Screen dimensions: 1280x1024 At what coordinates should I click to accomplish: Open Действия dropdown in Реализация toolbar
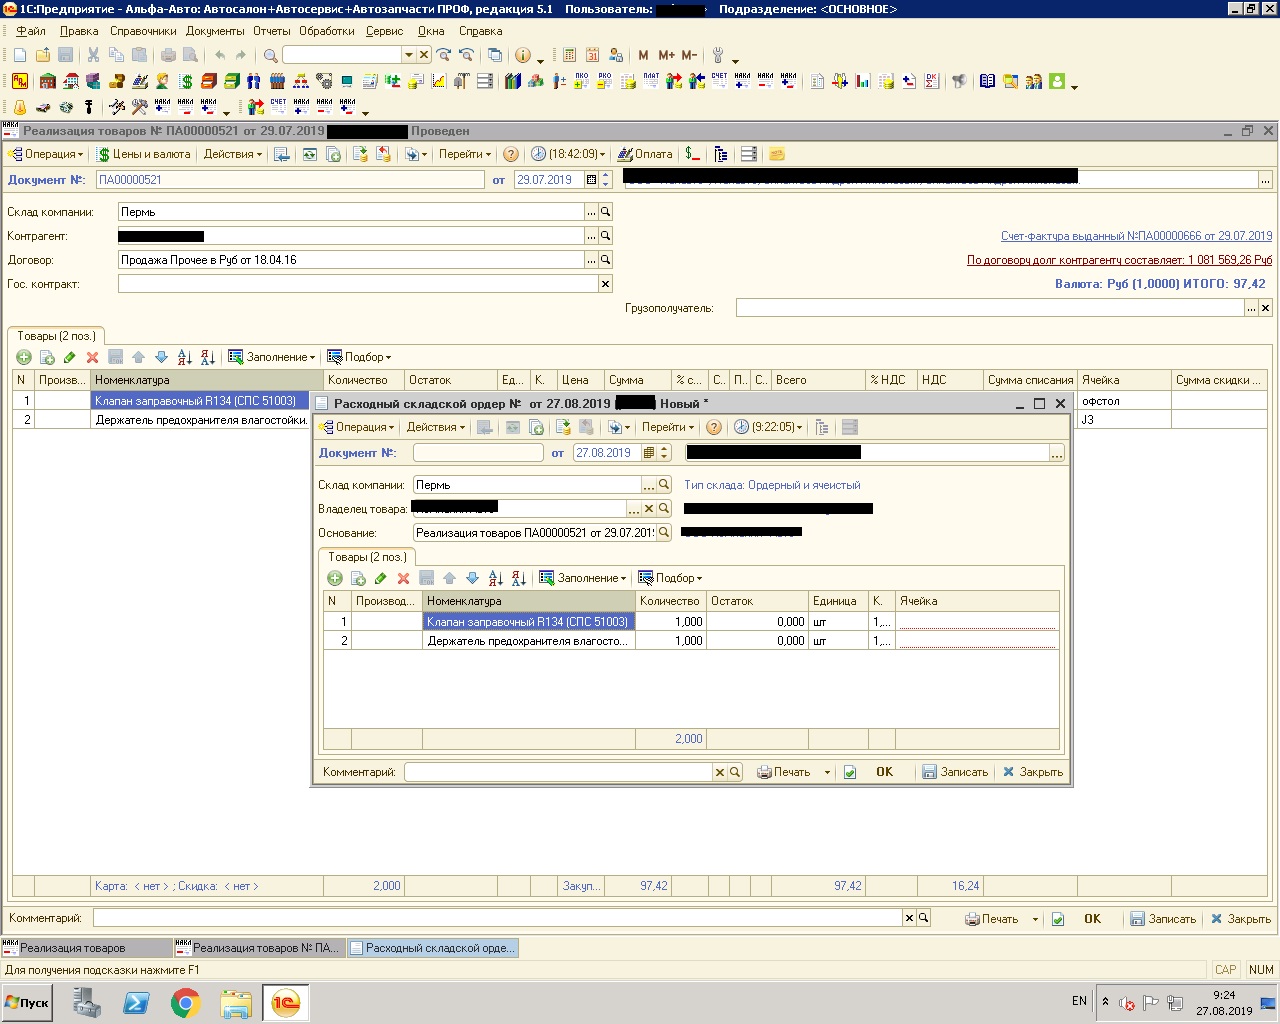(232, 154)
